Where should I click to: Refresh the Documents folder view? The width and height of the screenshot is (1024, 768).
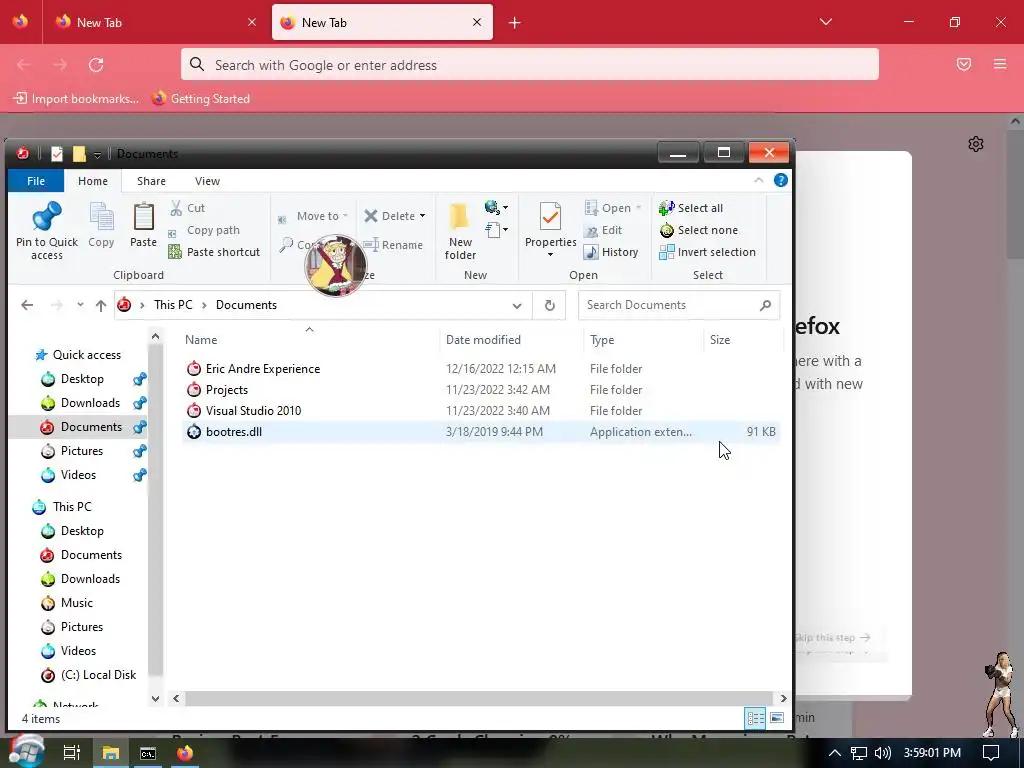click(x=549, y=306)
